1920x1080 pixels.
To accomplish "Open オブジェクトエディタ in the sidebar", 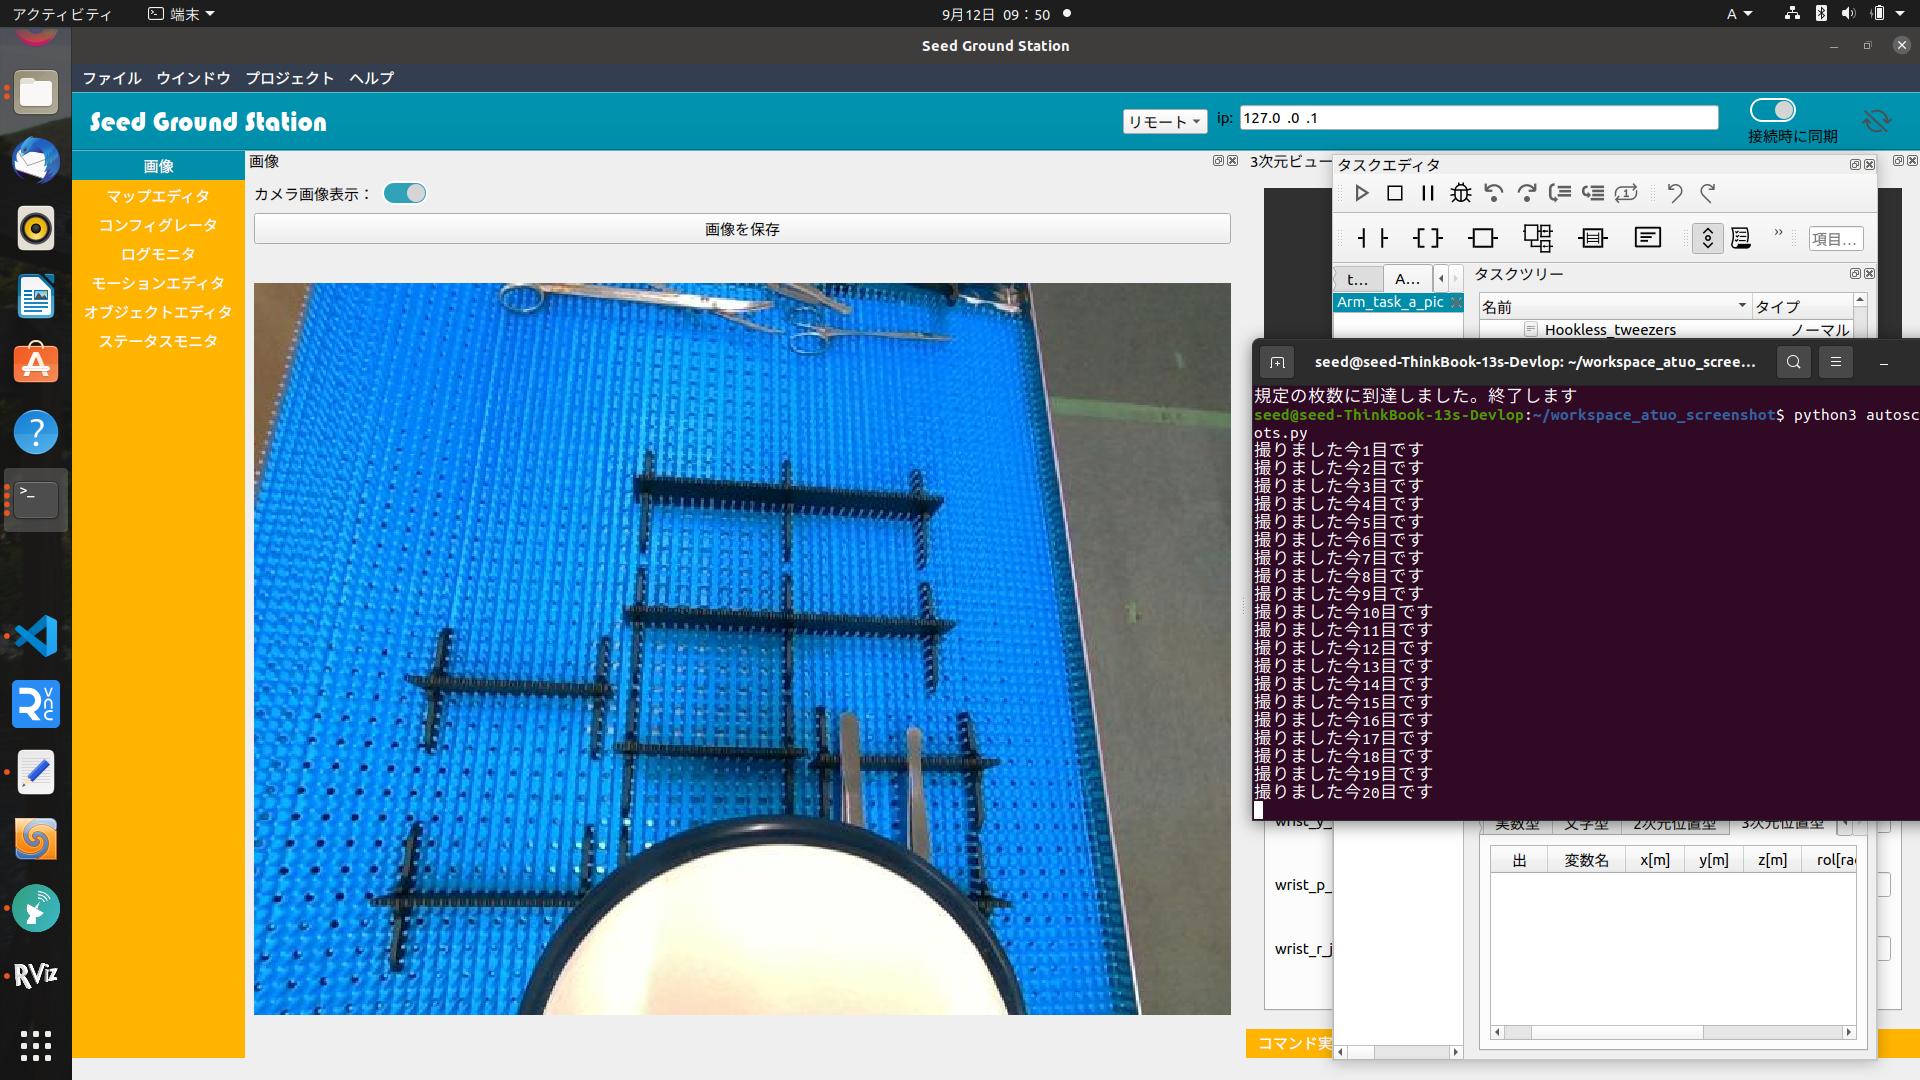I will coord(158,312).
